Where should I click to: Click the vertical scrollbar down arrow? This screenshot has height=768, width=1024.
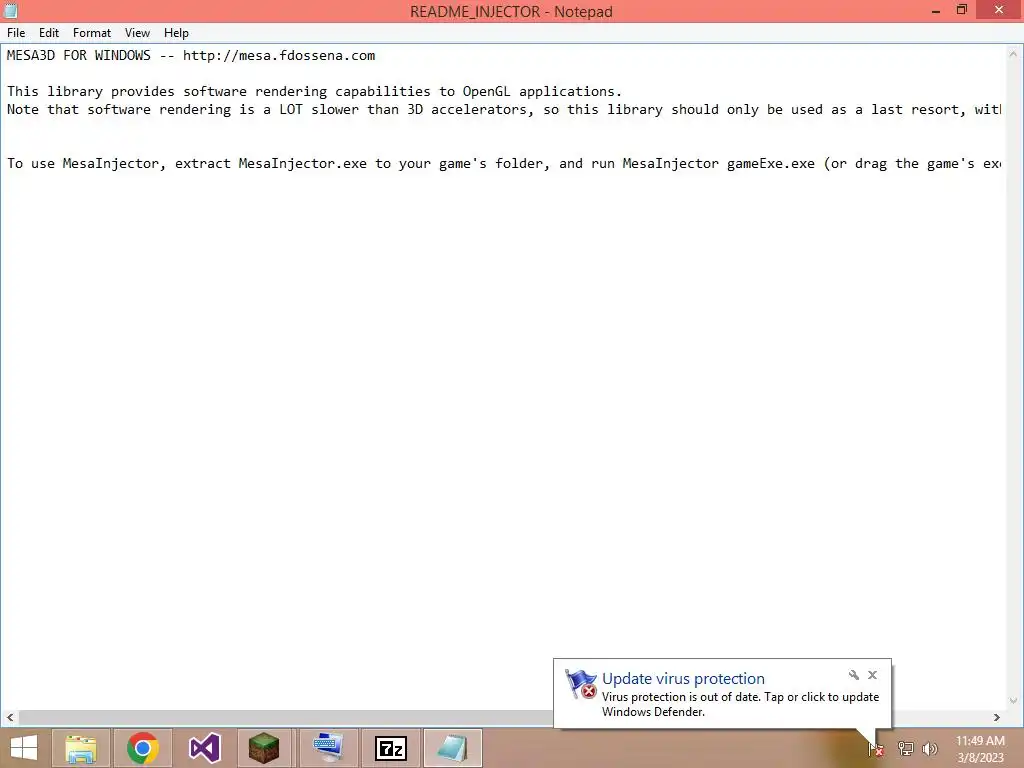[x=1013, y=701]
